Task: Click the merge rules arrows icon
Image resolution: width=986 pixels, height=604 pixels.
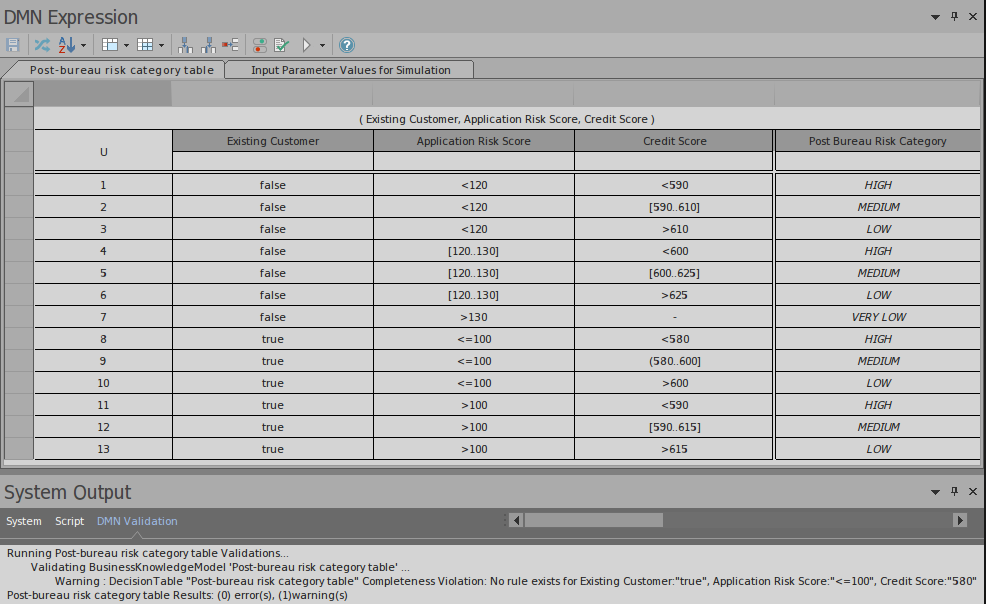Action: (x=42, y=45)
